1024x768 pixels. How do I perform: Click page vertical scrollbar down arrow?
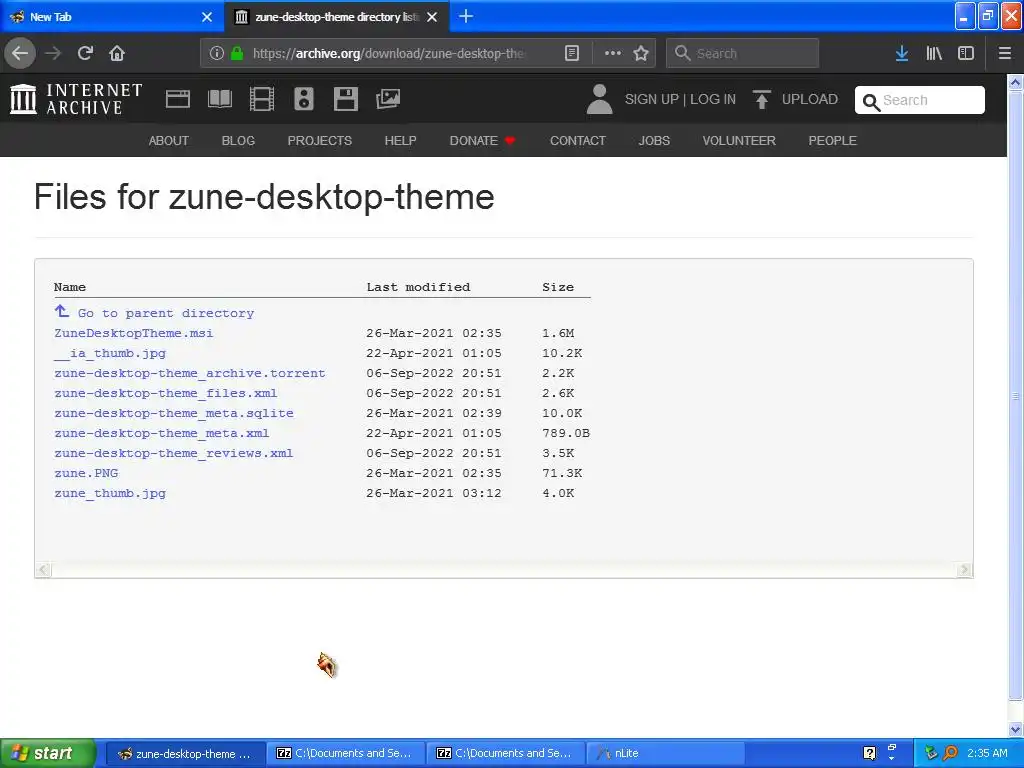(x=1015, y=729)
